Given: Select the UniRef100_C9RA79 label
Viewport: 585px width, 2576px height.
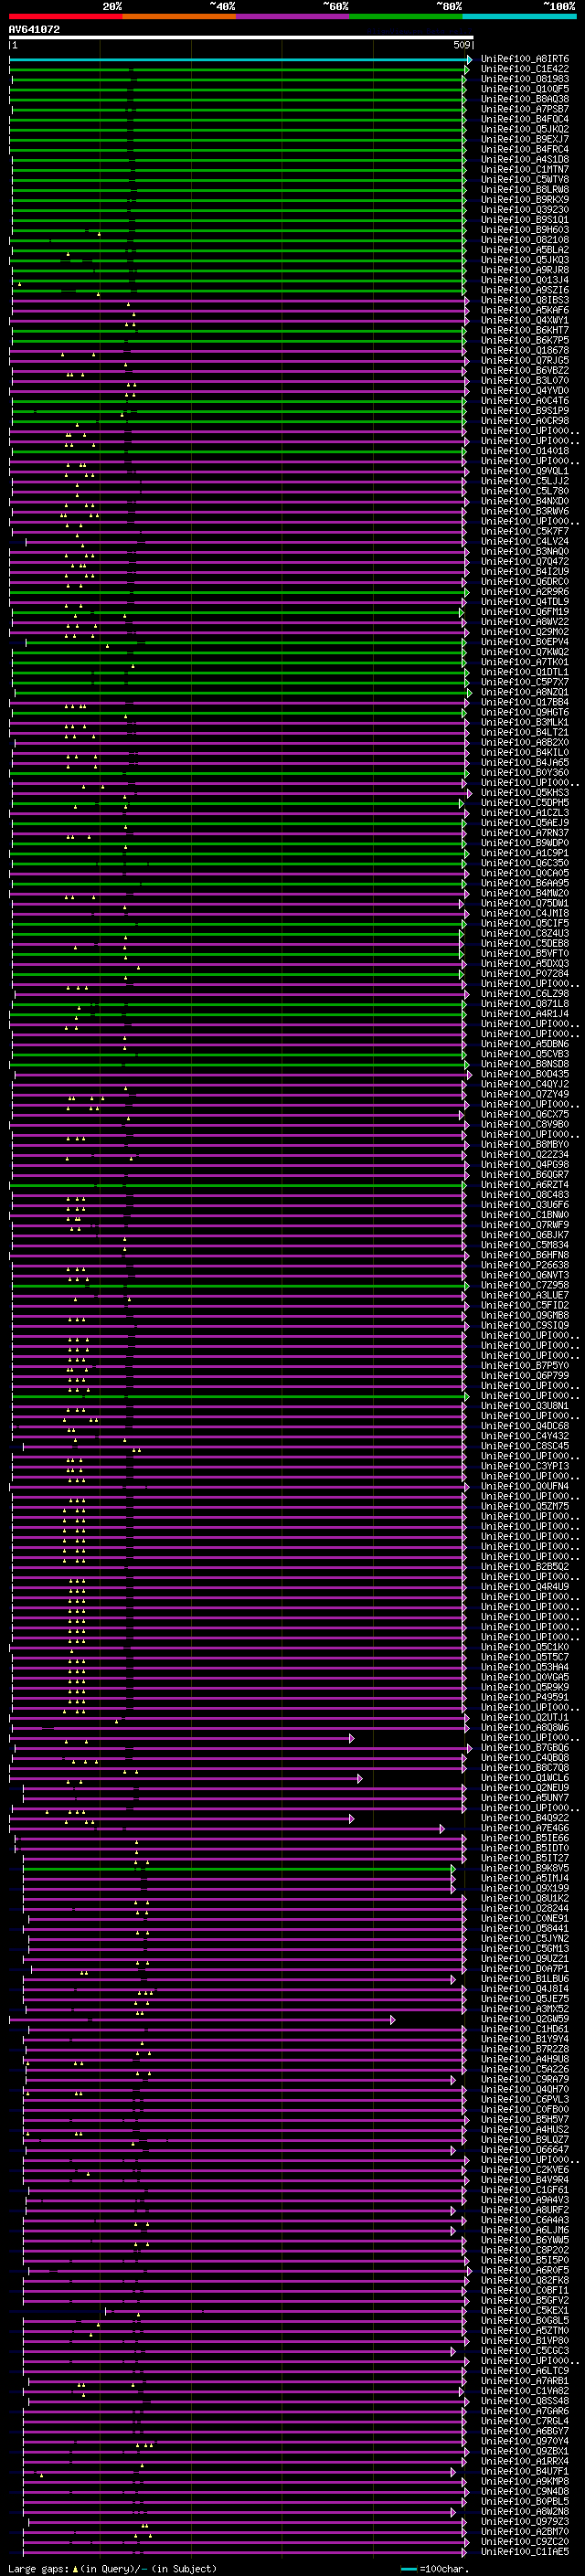Looking at the screenshot, I should [525, 2079].
